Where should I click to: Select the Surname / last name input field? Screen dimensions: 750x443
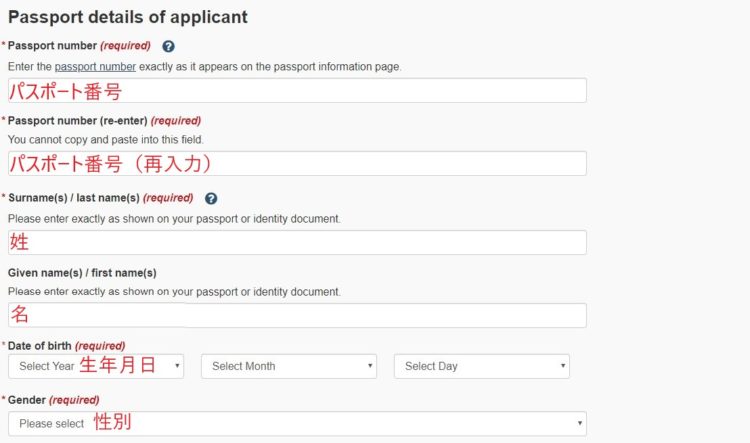click(297, 242)
